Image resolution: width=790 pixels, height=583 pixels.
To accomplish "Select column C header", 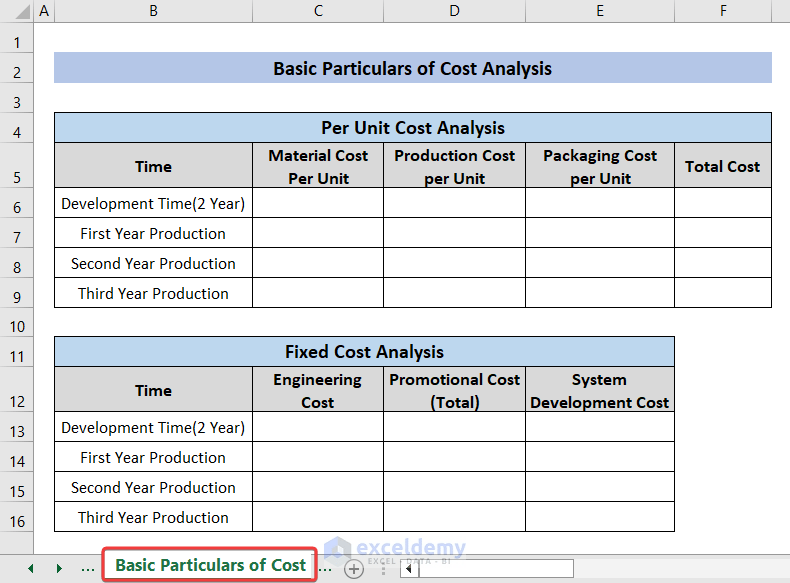I will [318, 11].
